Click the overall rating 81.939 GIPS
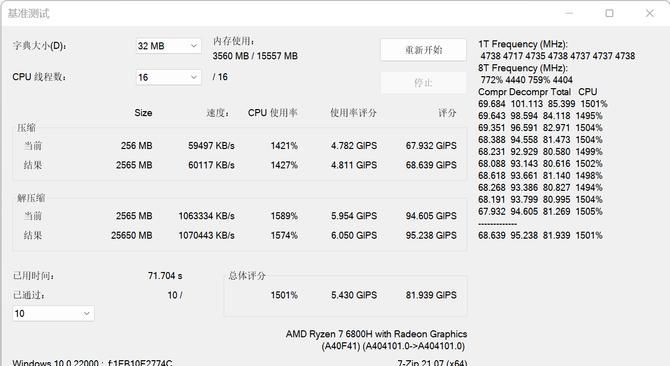The image size is (670, 366). pos(431,295)
